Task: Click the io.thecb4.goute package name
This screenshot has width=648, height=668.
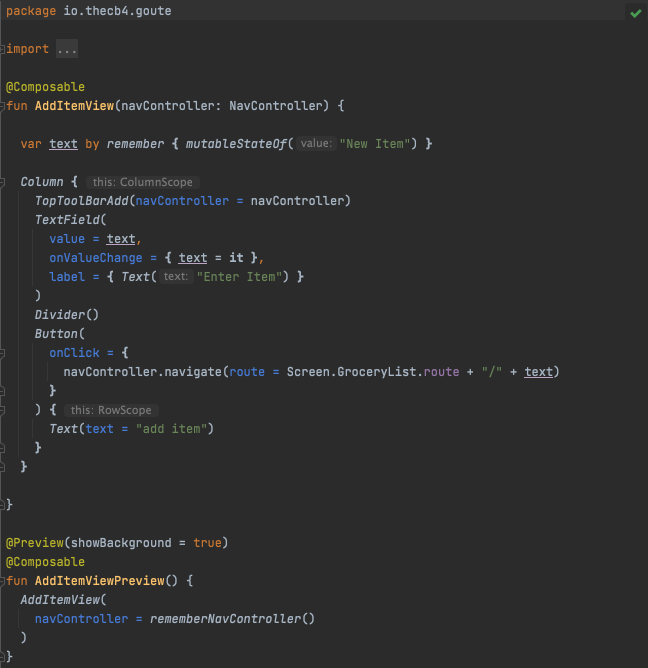Action: pos(117,11)
